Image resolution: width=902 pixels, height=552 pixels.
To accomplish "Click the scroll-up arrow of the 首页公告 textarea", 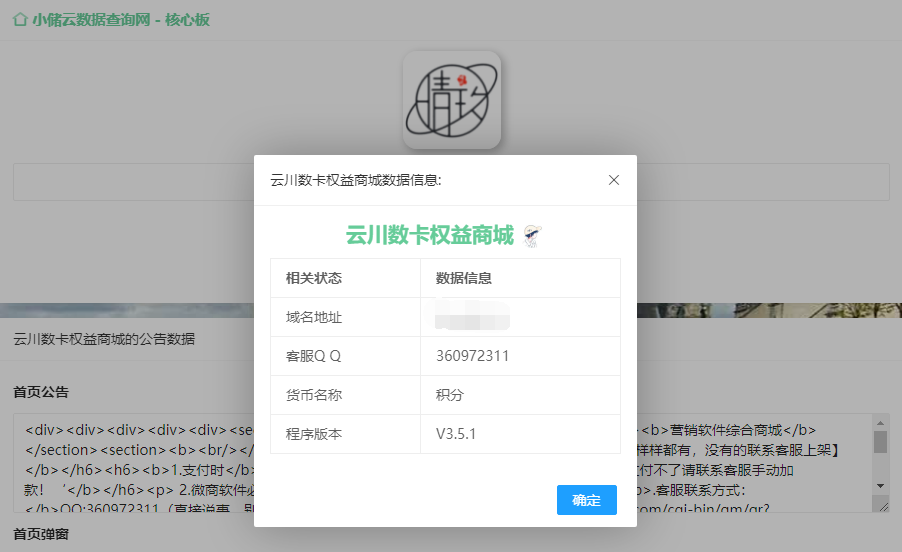I will [880, 423].
